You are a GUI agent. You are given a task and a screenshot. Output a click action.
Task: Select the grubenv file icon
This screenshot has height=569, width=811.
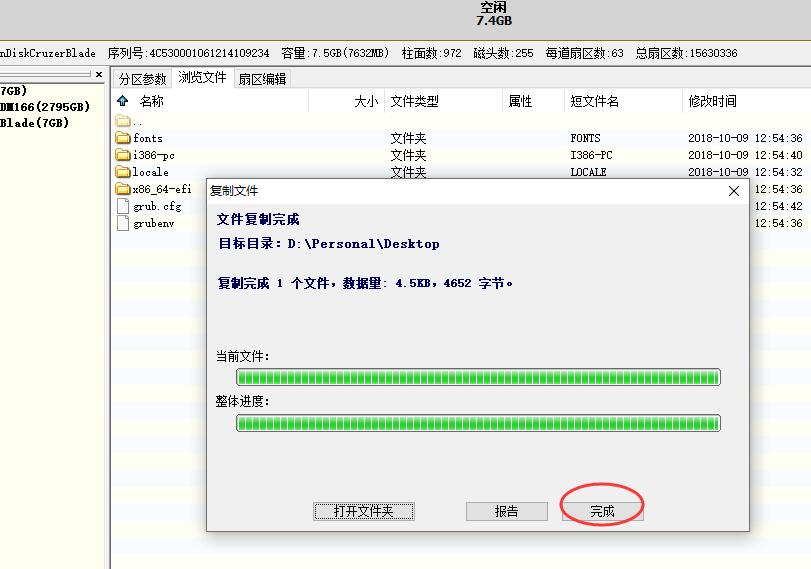tap(123, 223)
